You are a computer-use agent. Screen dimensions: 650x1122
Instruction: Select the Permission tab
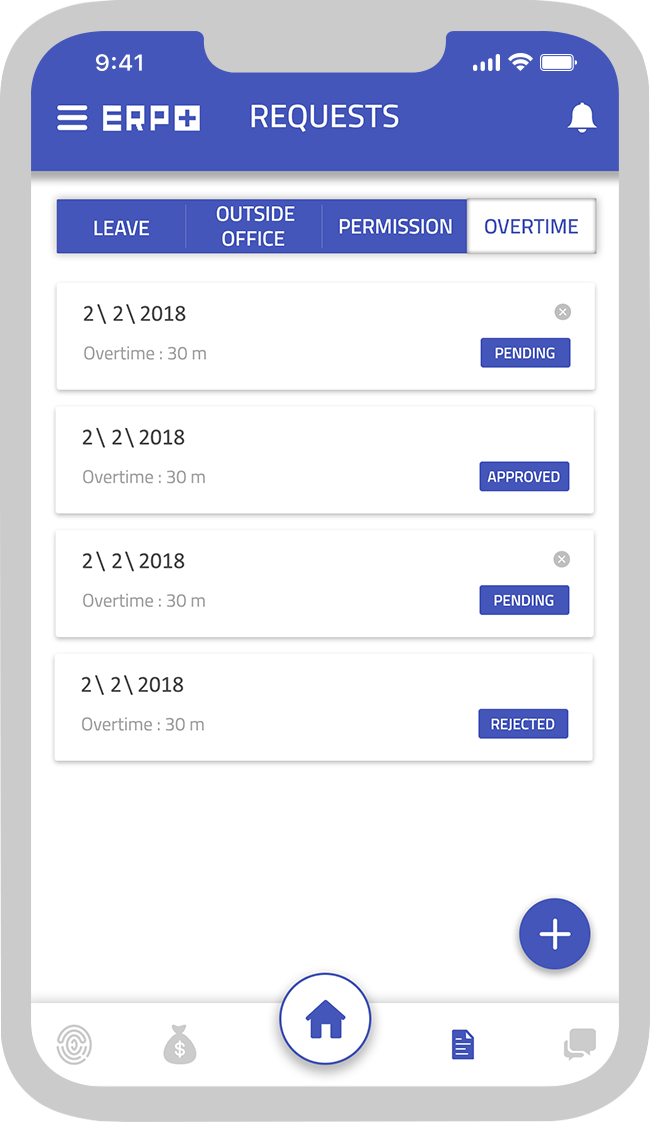tap(395, 227)
